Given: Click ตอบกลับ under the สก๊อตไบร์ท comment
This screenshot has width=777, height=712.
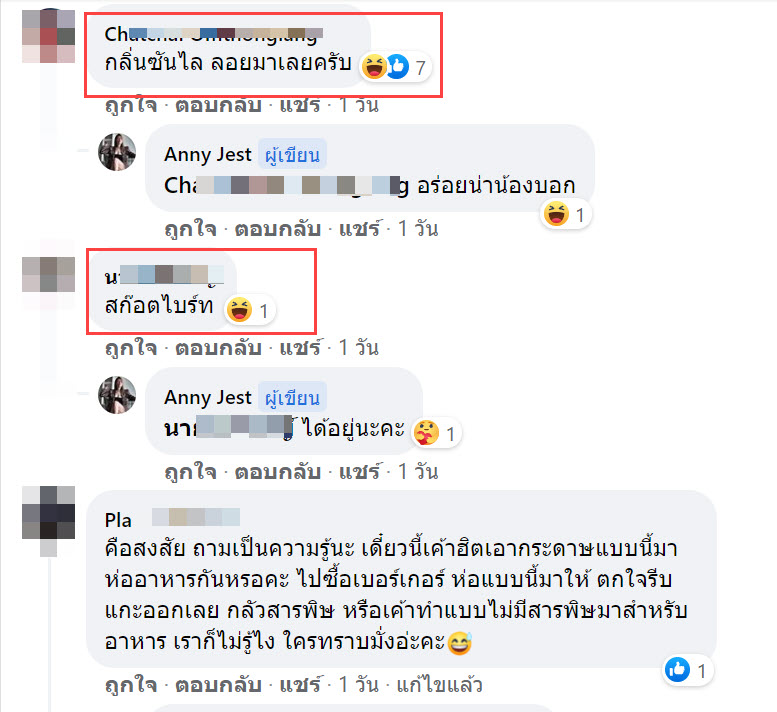Looking at the screenshot, I should (x=219, y=348).
